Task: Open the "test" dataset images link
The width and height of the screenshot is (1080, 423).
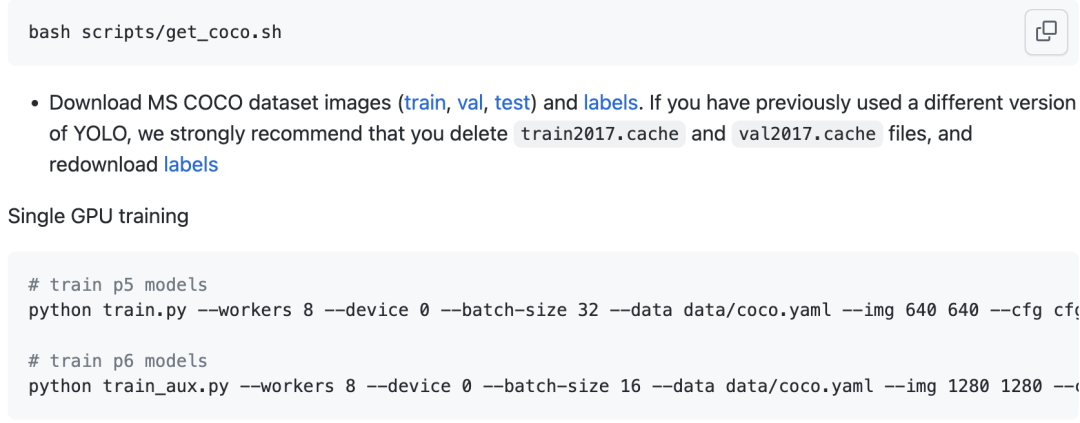Action: 512,102
